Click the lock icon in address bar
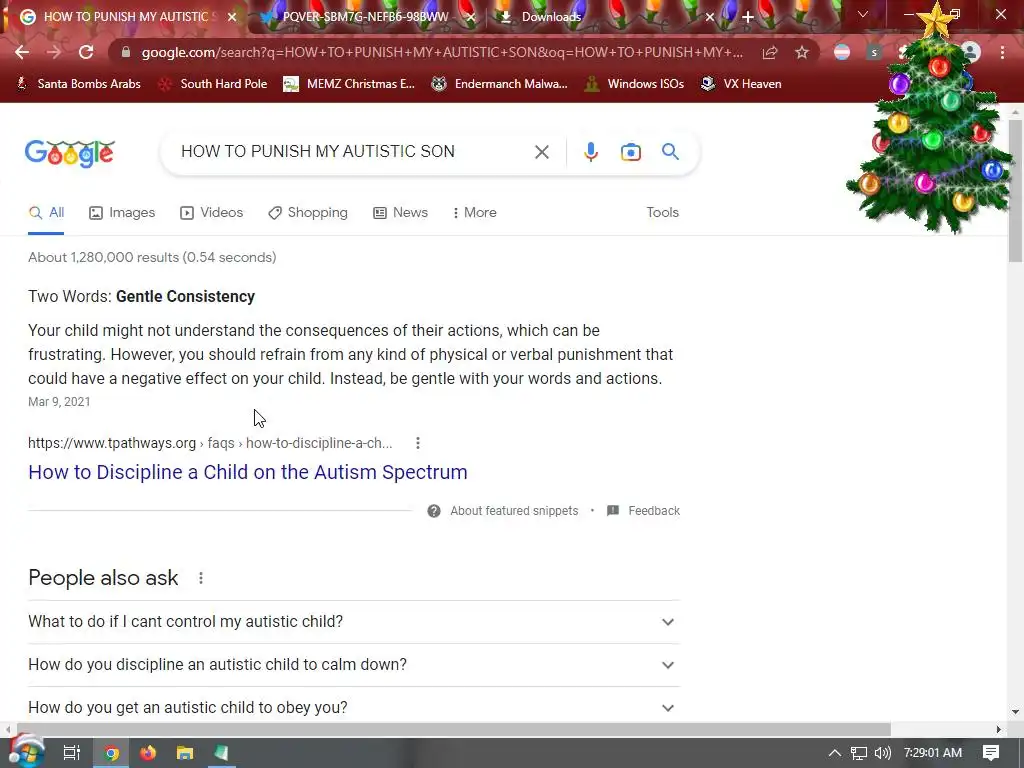1024x768 pixels. tap(126, 52)
